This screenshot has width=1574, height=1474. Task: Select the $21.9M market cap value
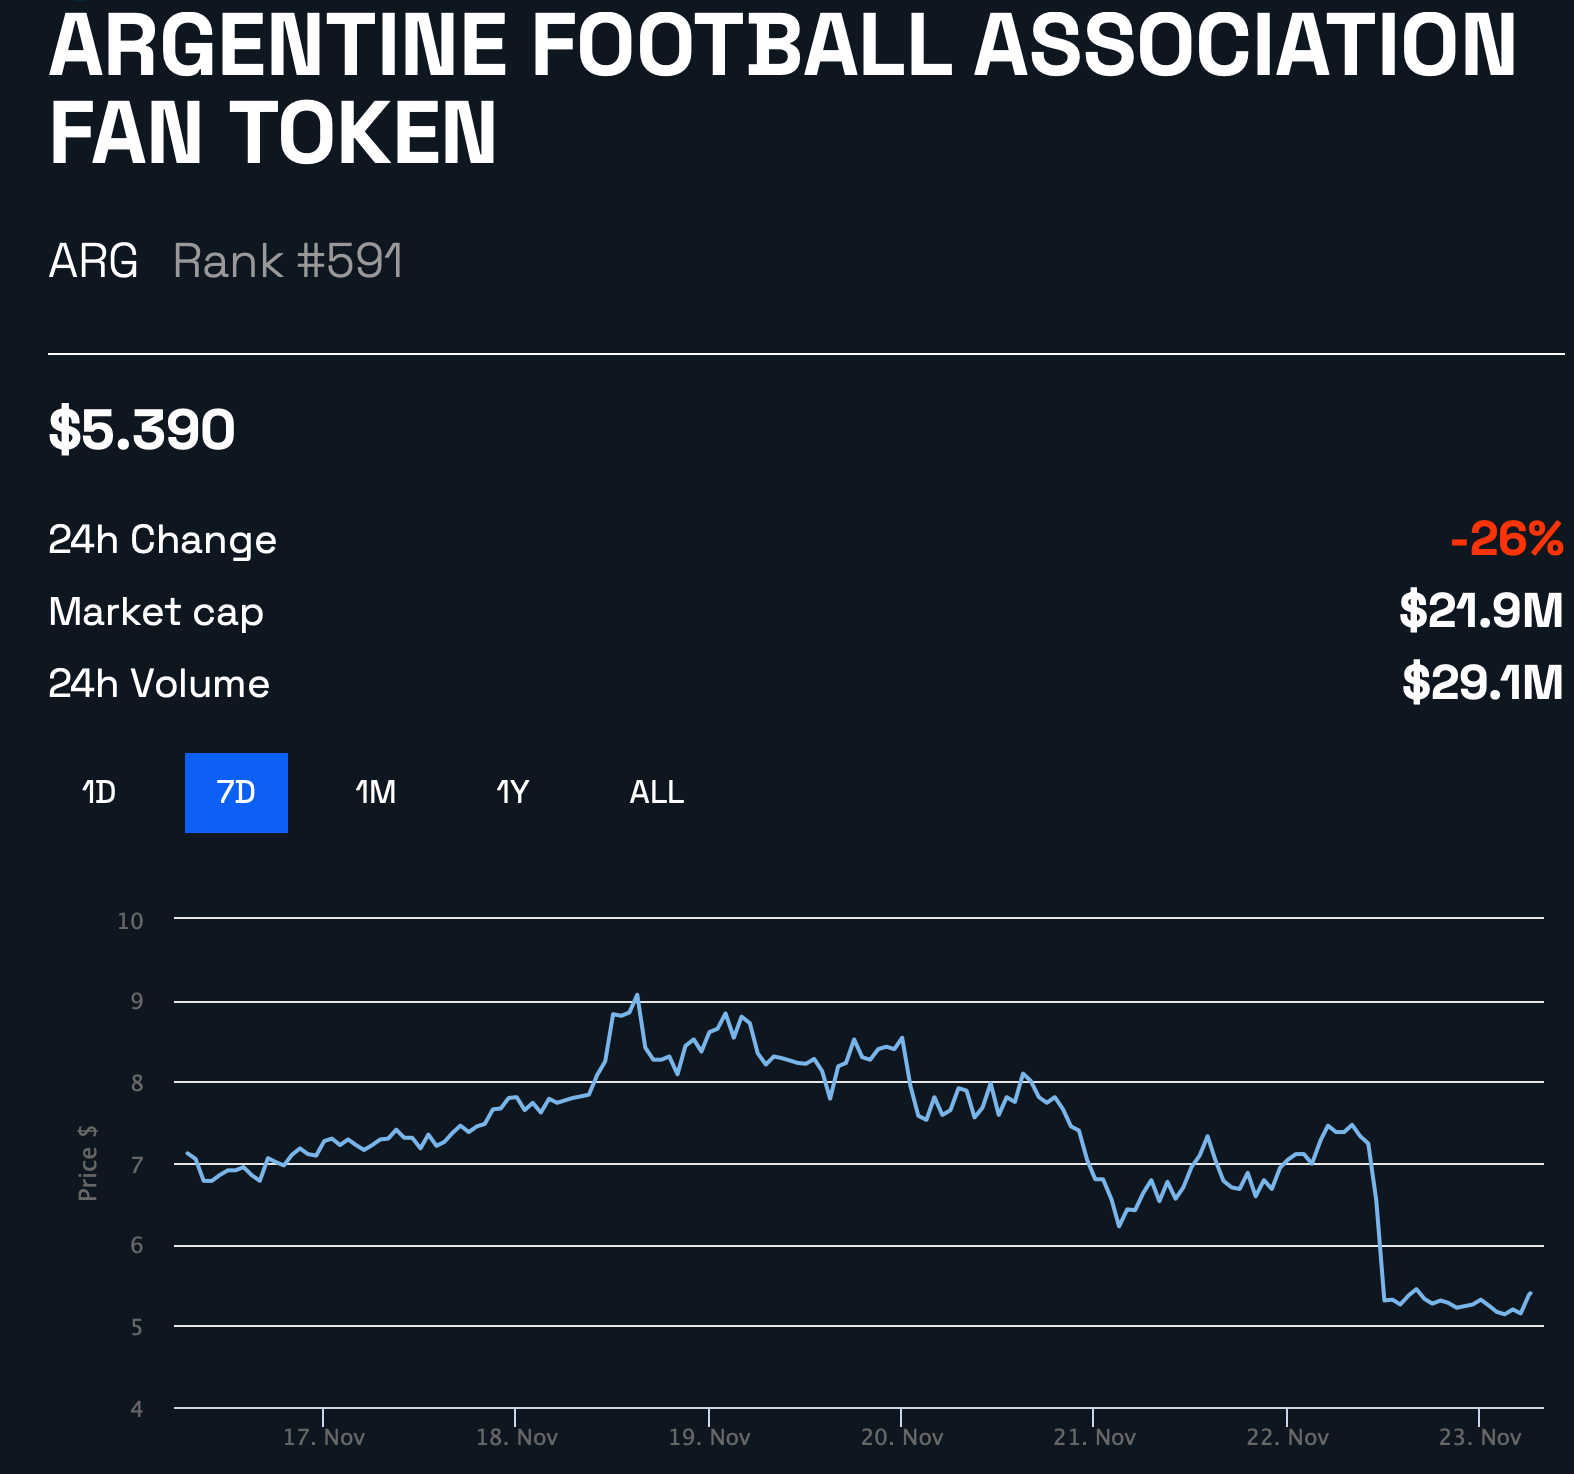point(1481,611)
